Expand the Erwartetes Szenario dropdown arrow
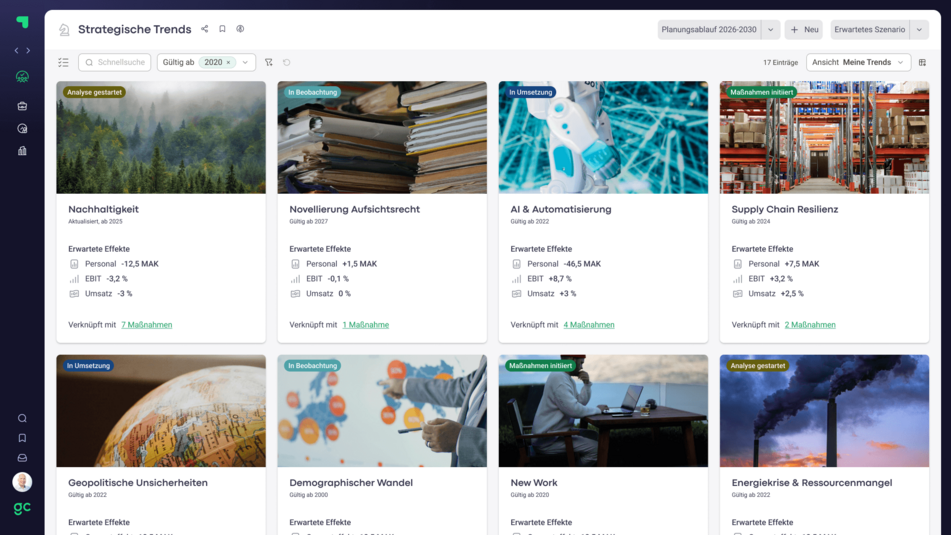951x535 pixels. [x=919, y=30]
